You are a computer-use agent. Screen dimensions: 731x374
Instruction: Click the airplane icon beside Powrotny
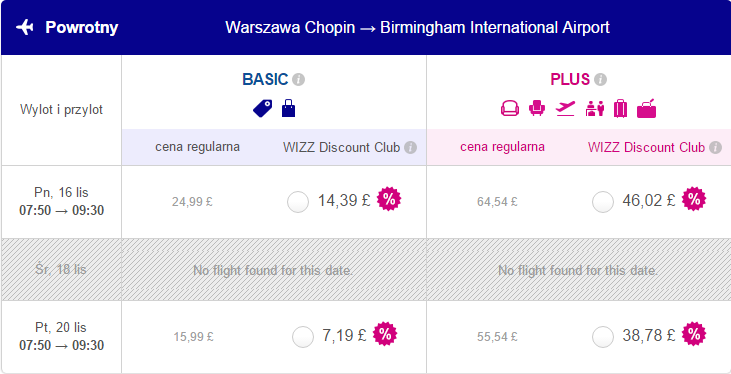click(x=25, y=28)
